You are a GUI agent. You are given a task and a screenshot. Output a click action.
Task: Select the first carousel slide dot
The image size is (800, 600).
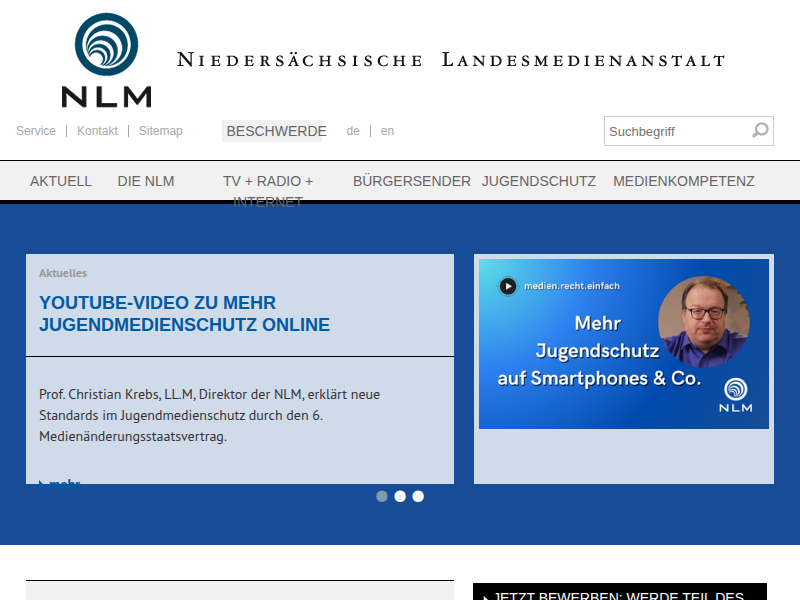tap(382, 496)
